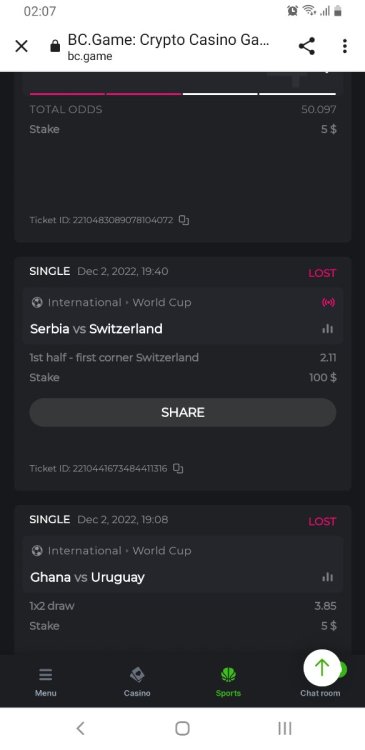Tap the Android back navigation button
Screen dimensions: 365x750
(80, 728)
